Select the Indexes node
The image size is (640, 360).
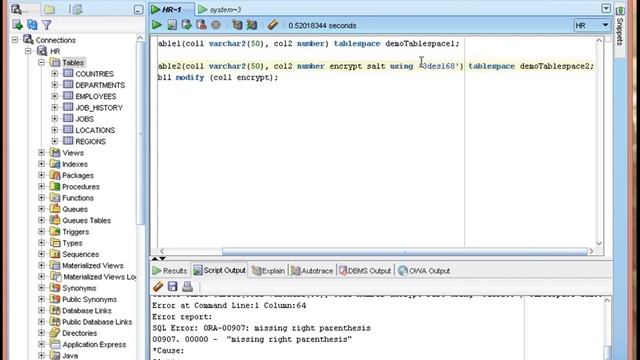75,164
